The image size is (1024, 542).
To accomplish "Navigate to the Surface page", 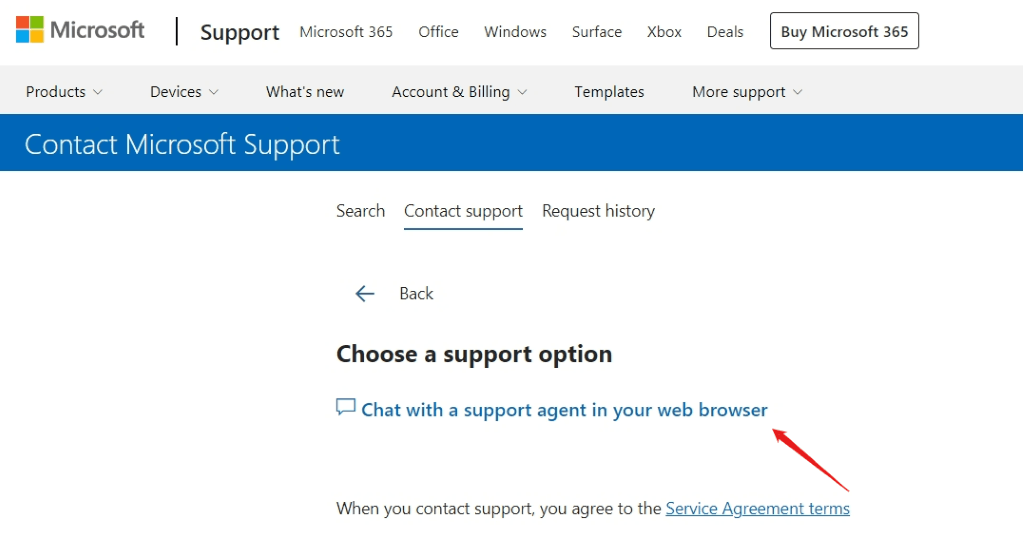I will click(x=597, y=31).
